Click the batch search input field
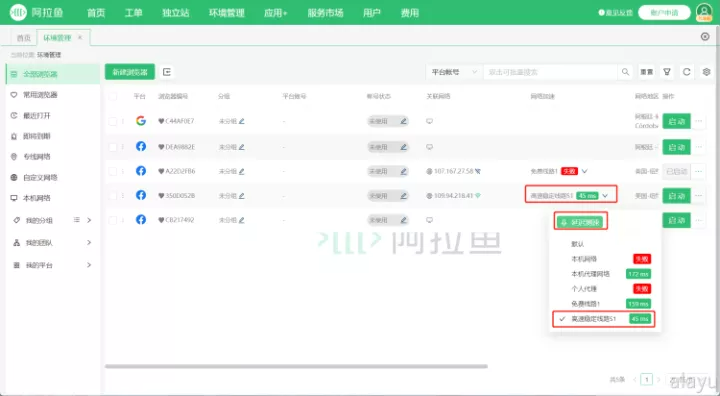The width and height of the screenshot is (720, 396). click(x=550, y=72)
